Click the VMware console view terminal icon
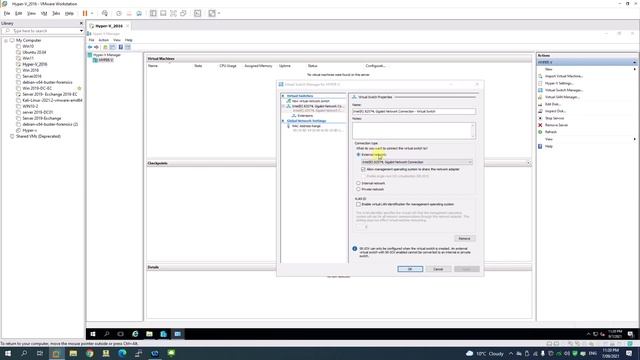This screenshot has height=360, width=640. pyautogui.click(x=198, y=13)
